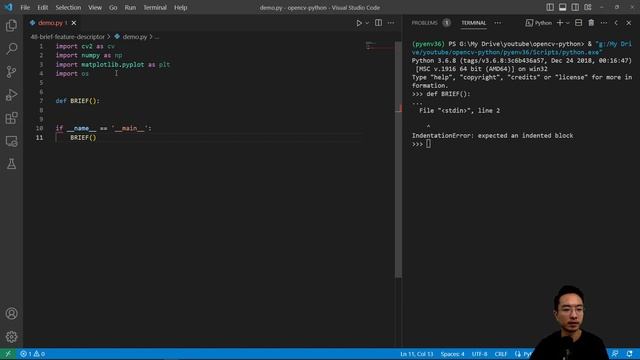This screenshot has width=640, height=360.
Task: Switch to the TERMINAL panel tab
Action: (473, 23)
